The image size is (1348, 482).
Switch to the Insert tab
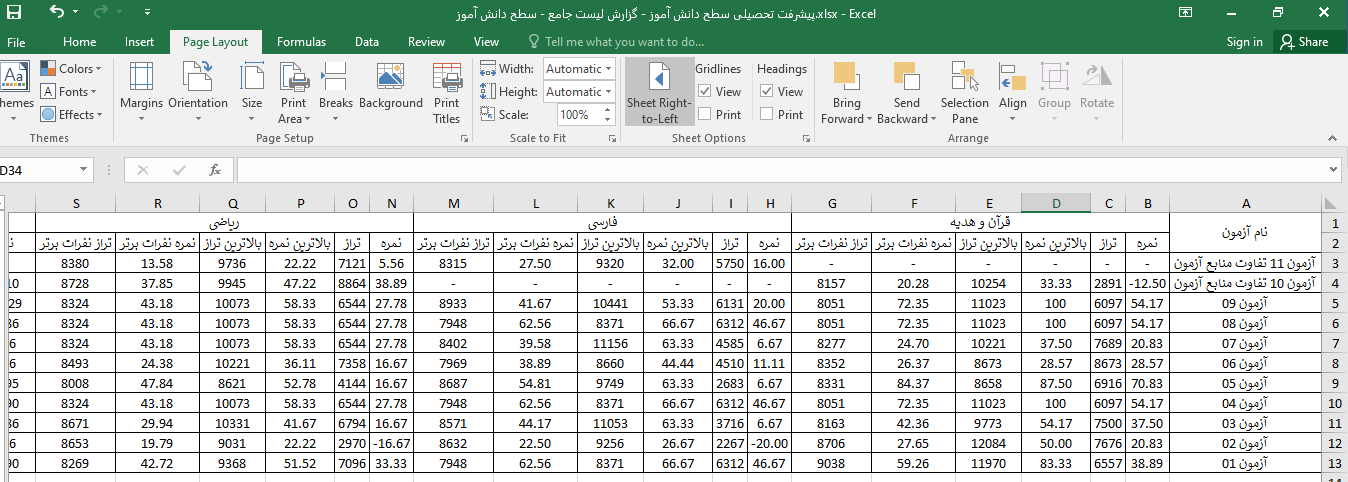click(x=139, y=42)
